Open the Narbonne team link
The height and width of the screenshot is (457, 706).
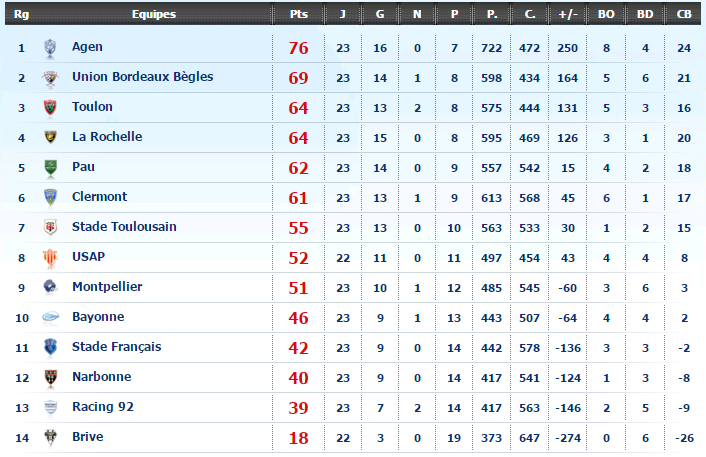tap(101, 377)
